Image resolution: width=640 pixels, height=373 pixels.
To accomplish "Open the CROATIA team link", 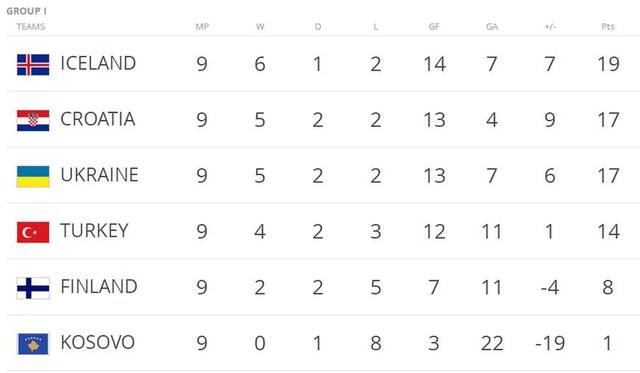I will coord(98,119).
